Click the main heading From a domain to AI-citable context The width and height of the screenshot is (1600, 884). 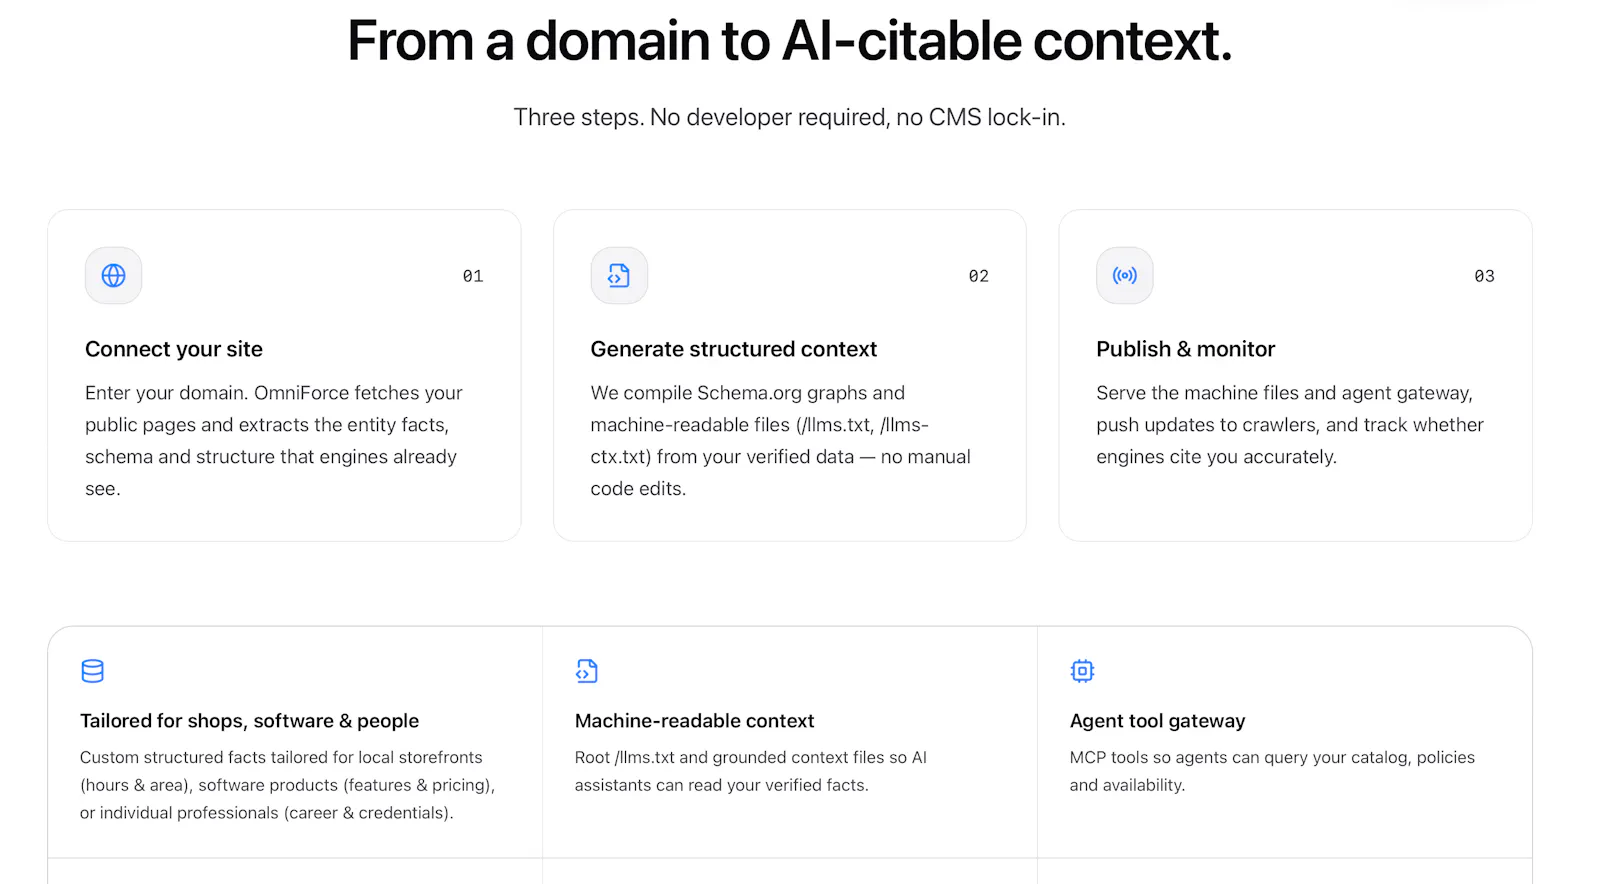[790, 41]
